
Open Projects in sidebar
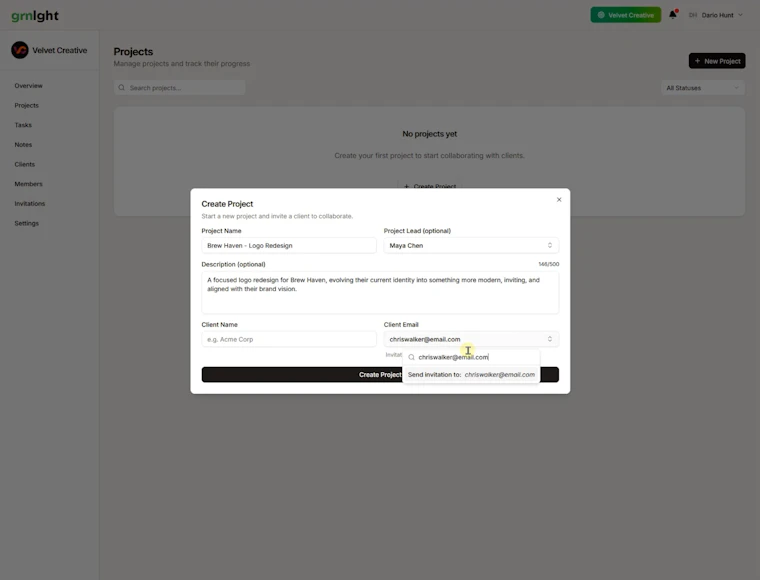[x=27, y=105]
